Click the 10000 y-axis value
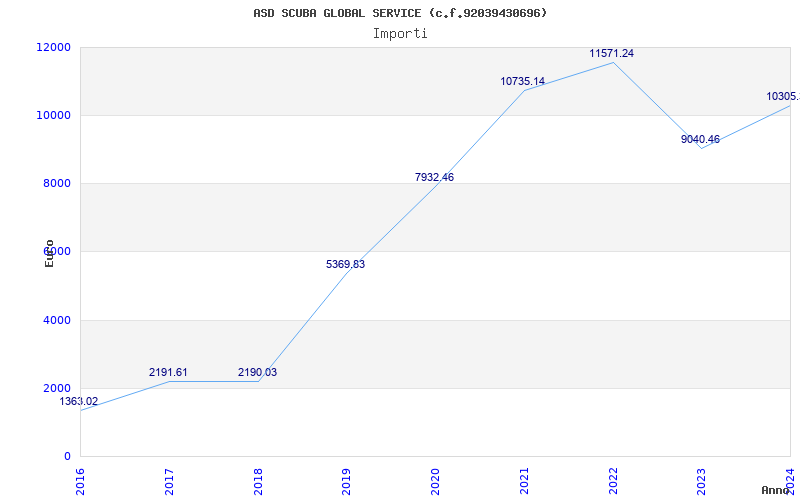The image size is (800, 500). 53,115
